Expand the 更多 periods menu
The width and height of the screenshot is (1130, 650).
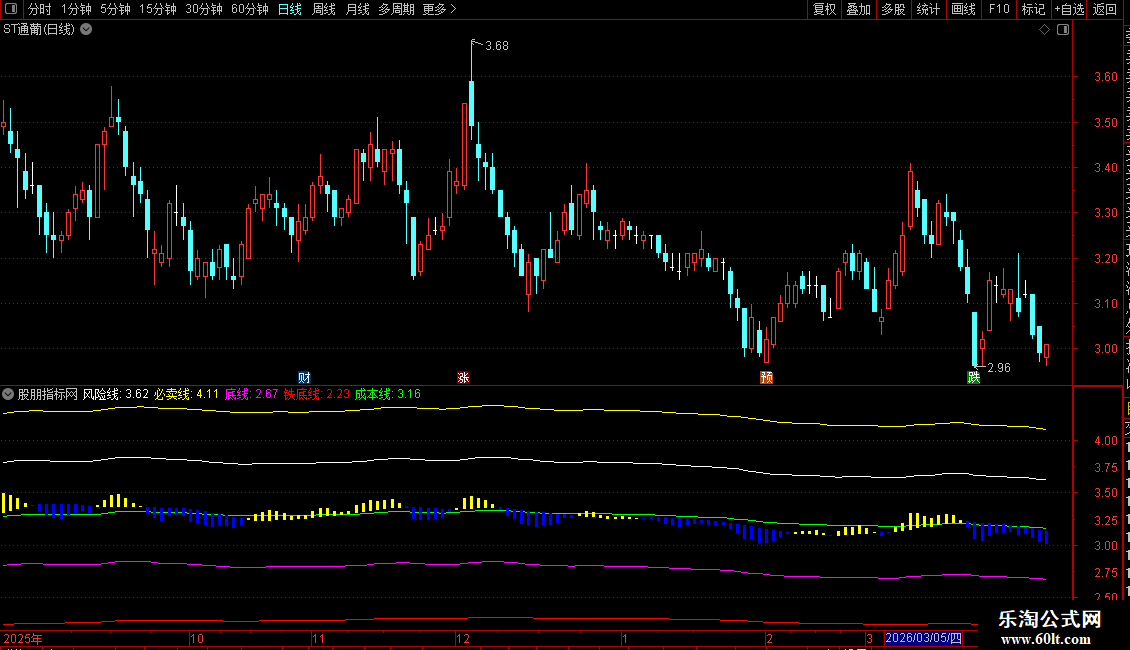440,9
